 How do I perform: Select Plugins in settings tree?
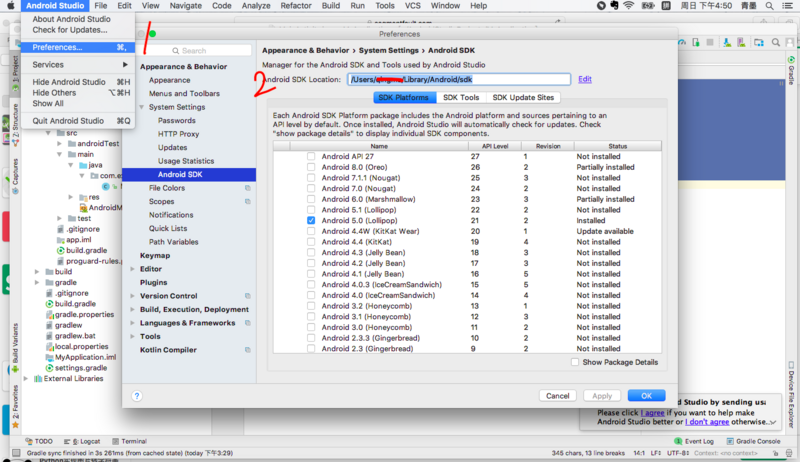(x=154, y=283)
